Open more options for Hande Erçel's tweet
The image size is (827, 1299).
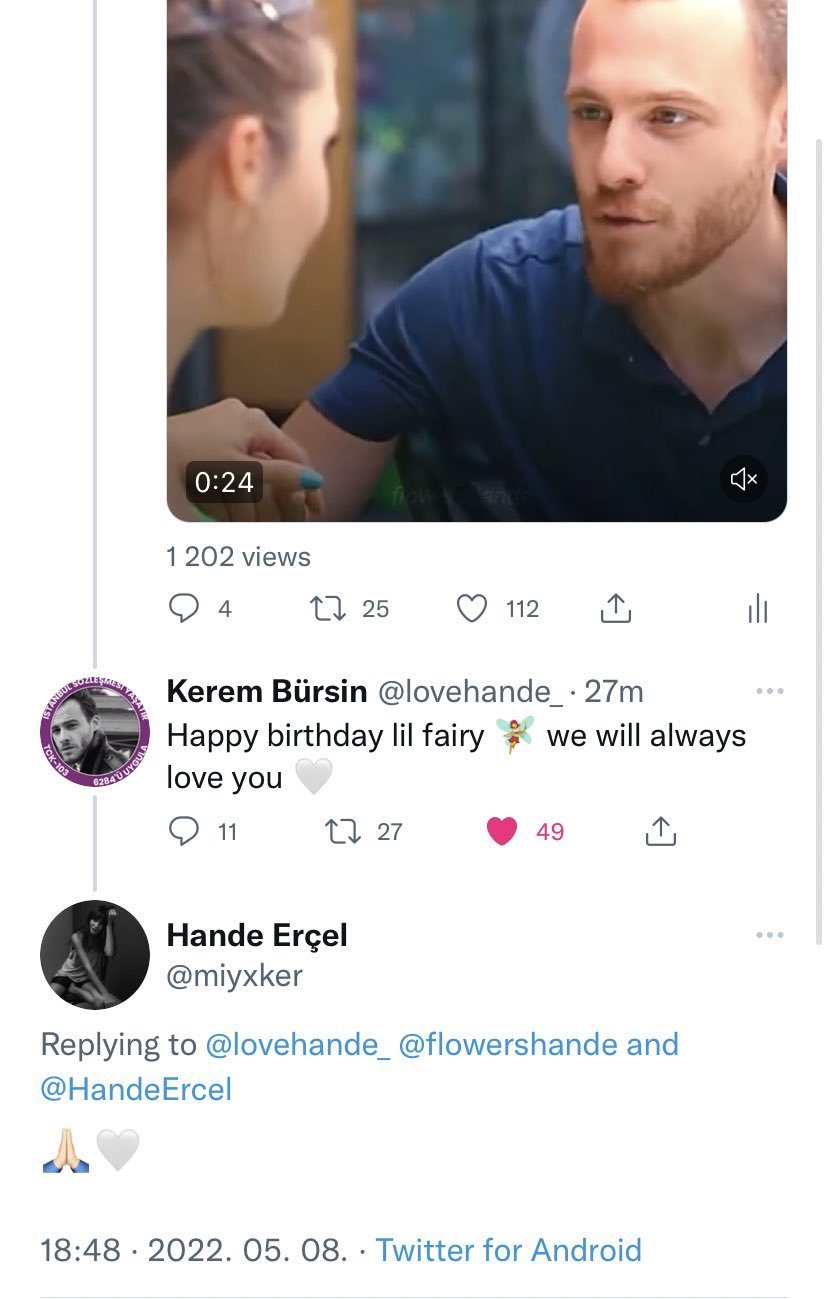769,935
